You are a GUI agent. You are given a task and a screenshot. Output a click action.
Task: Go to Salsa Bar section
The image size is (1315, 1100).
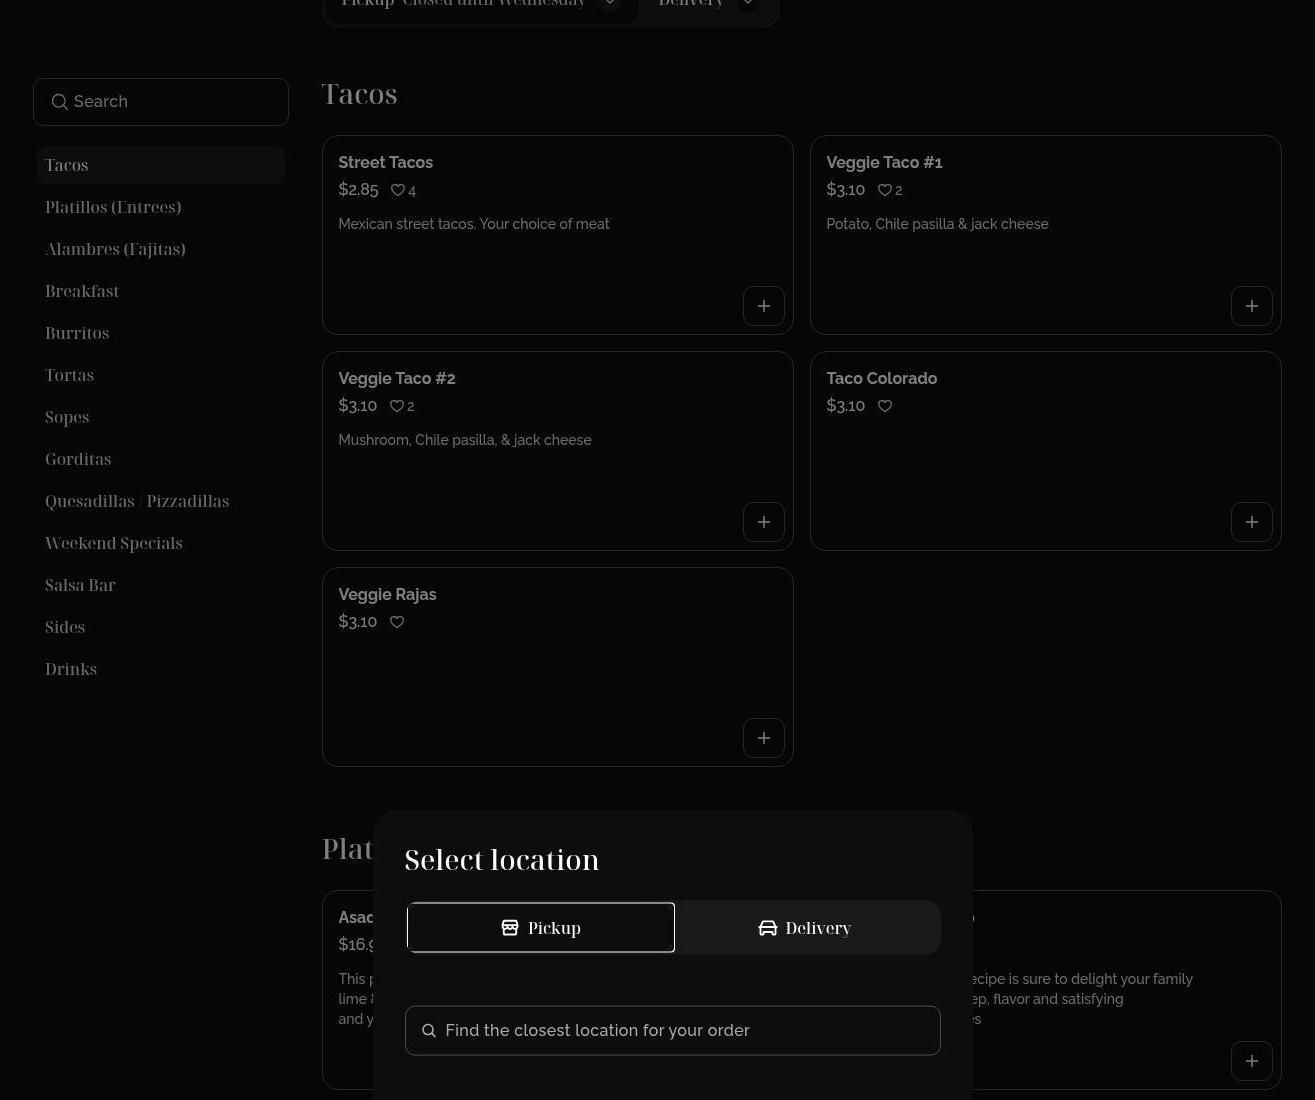80,586
